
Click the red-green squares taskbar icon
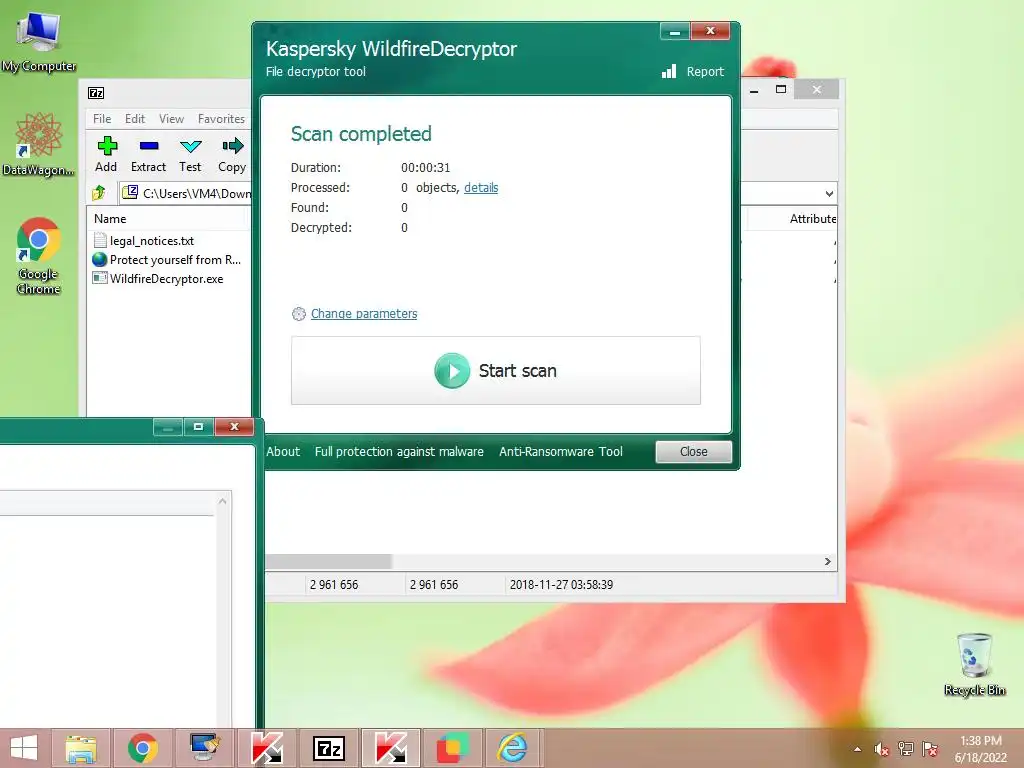click(x=452, y=748)
